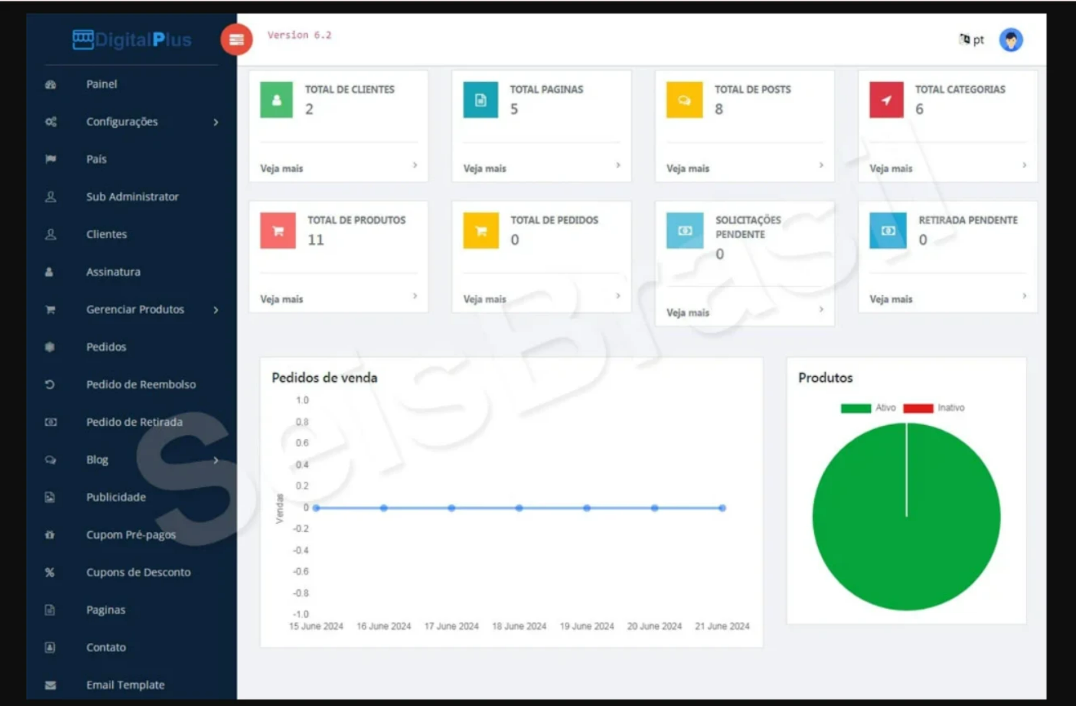Screen dimensions: 1076x710
Task: Open the user avatar profile icon
Action: click(1011, 40)
